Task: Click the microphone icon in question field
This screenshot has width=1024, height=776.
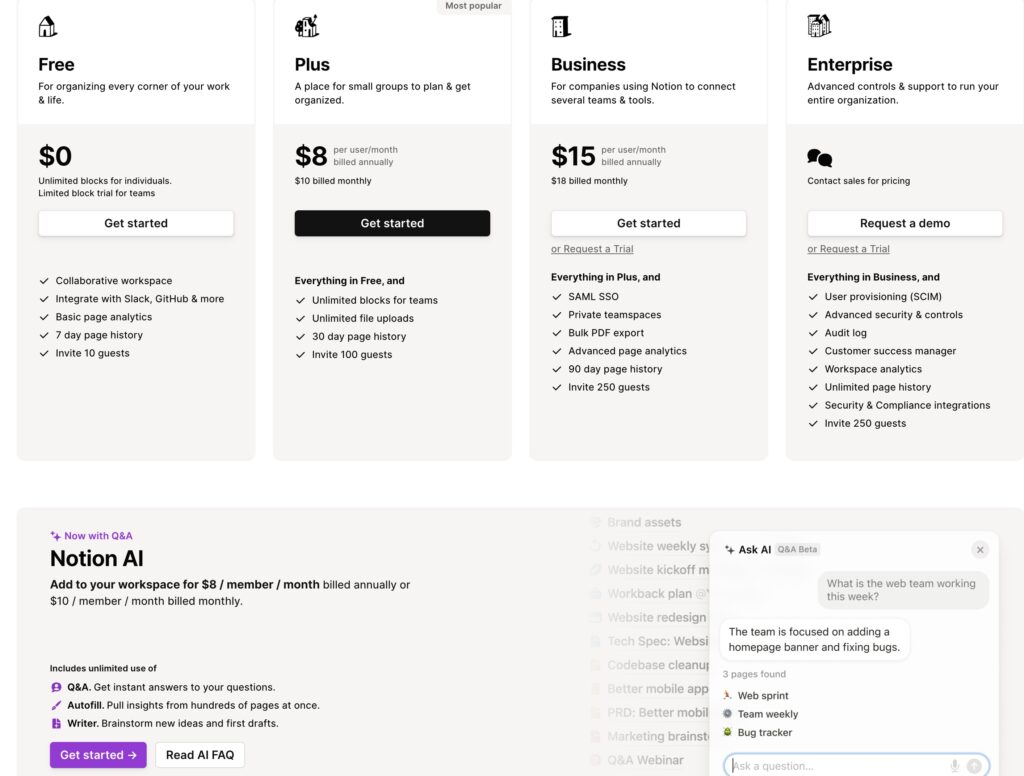Action: click(x=955, y=766)
